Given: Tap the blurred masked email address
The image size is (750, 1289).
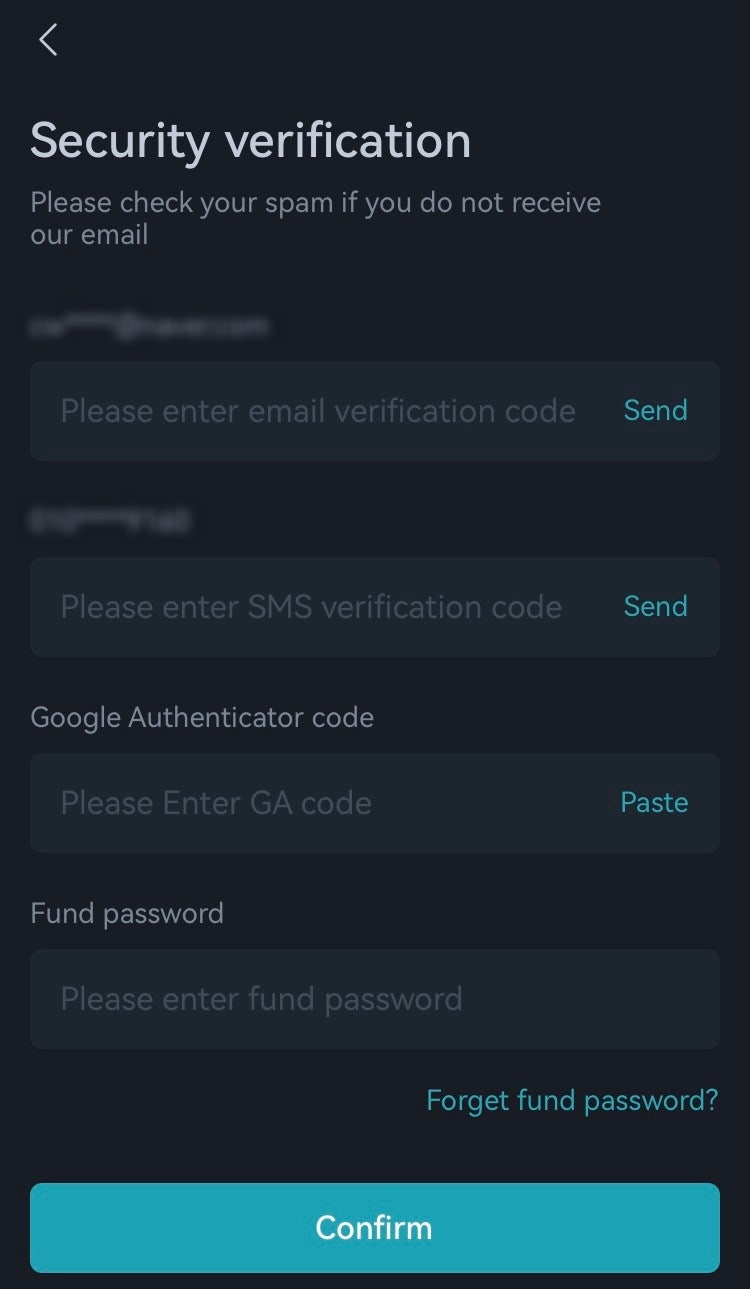Looking at the screenshot, I should 150,326.
